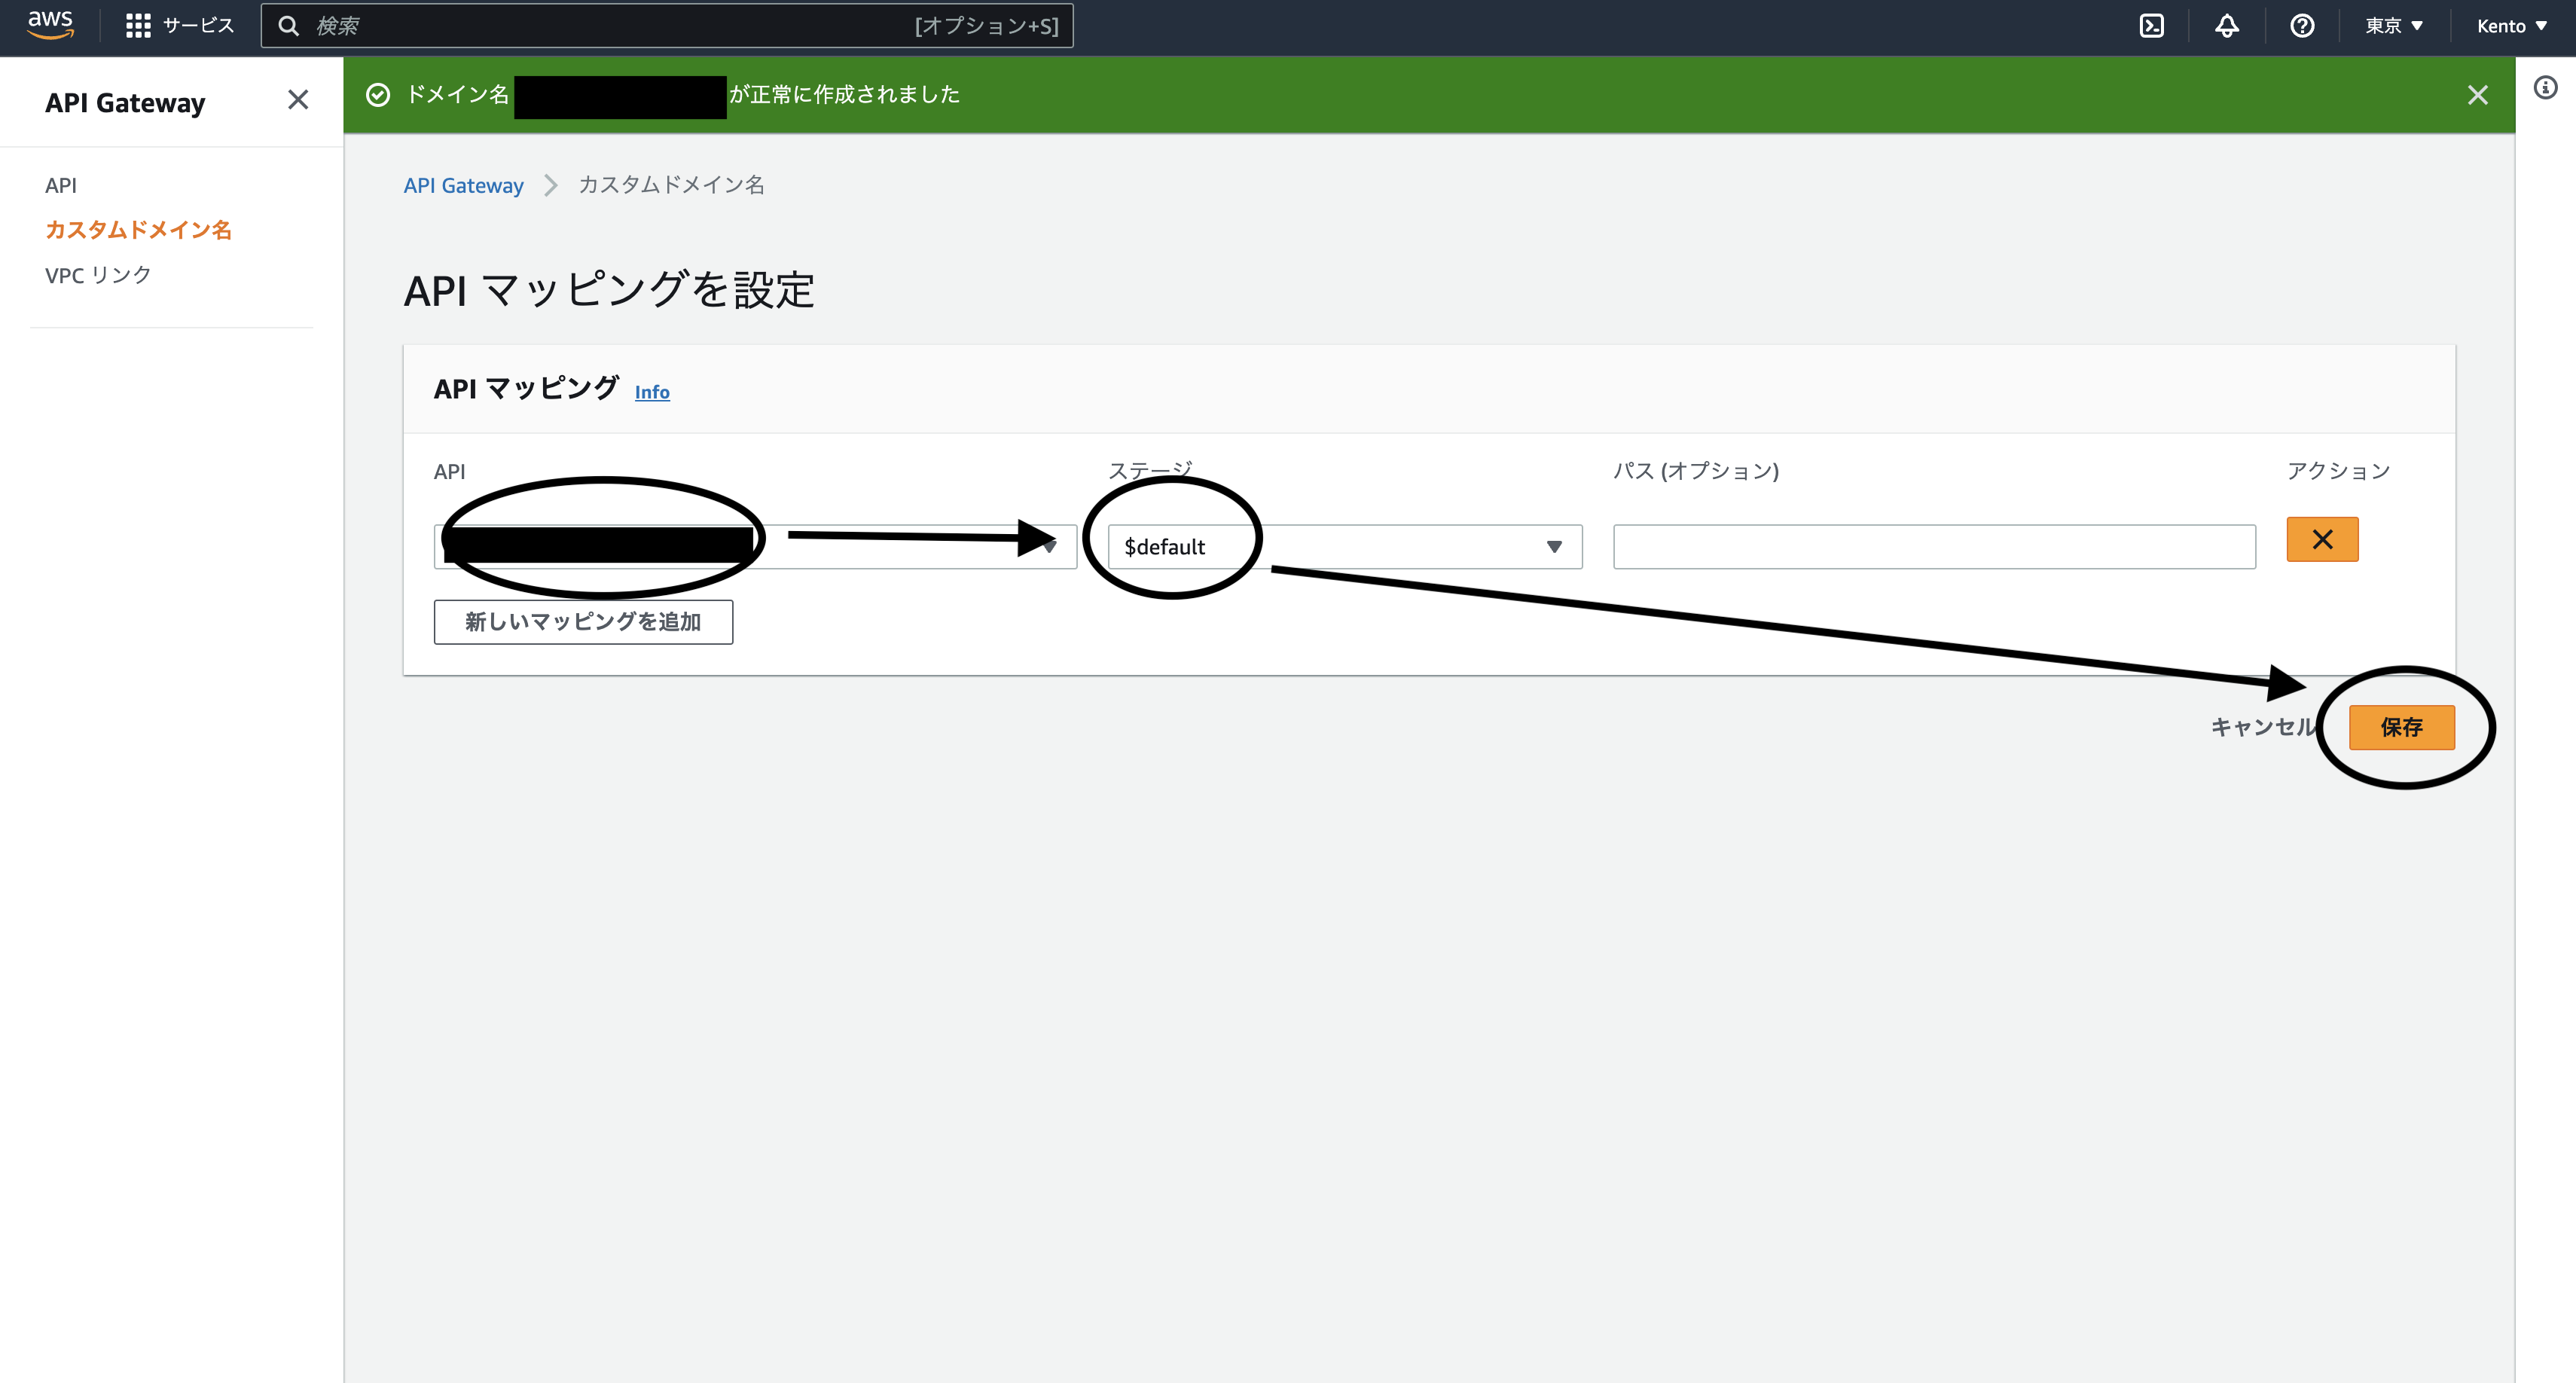2576x1383 pixels.
Task: Remove the API mapping row with the X action
Action: [2322, 539]
